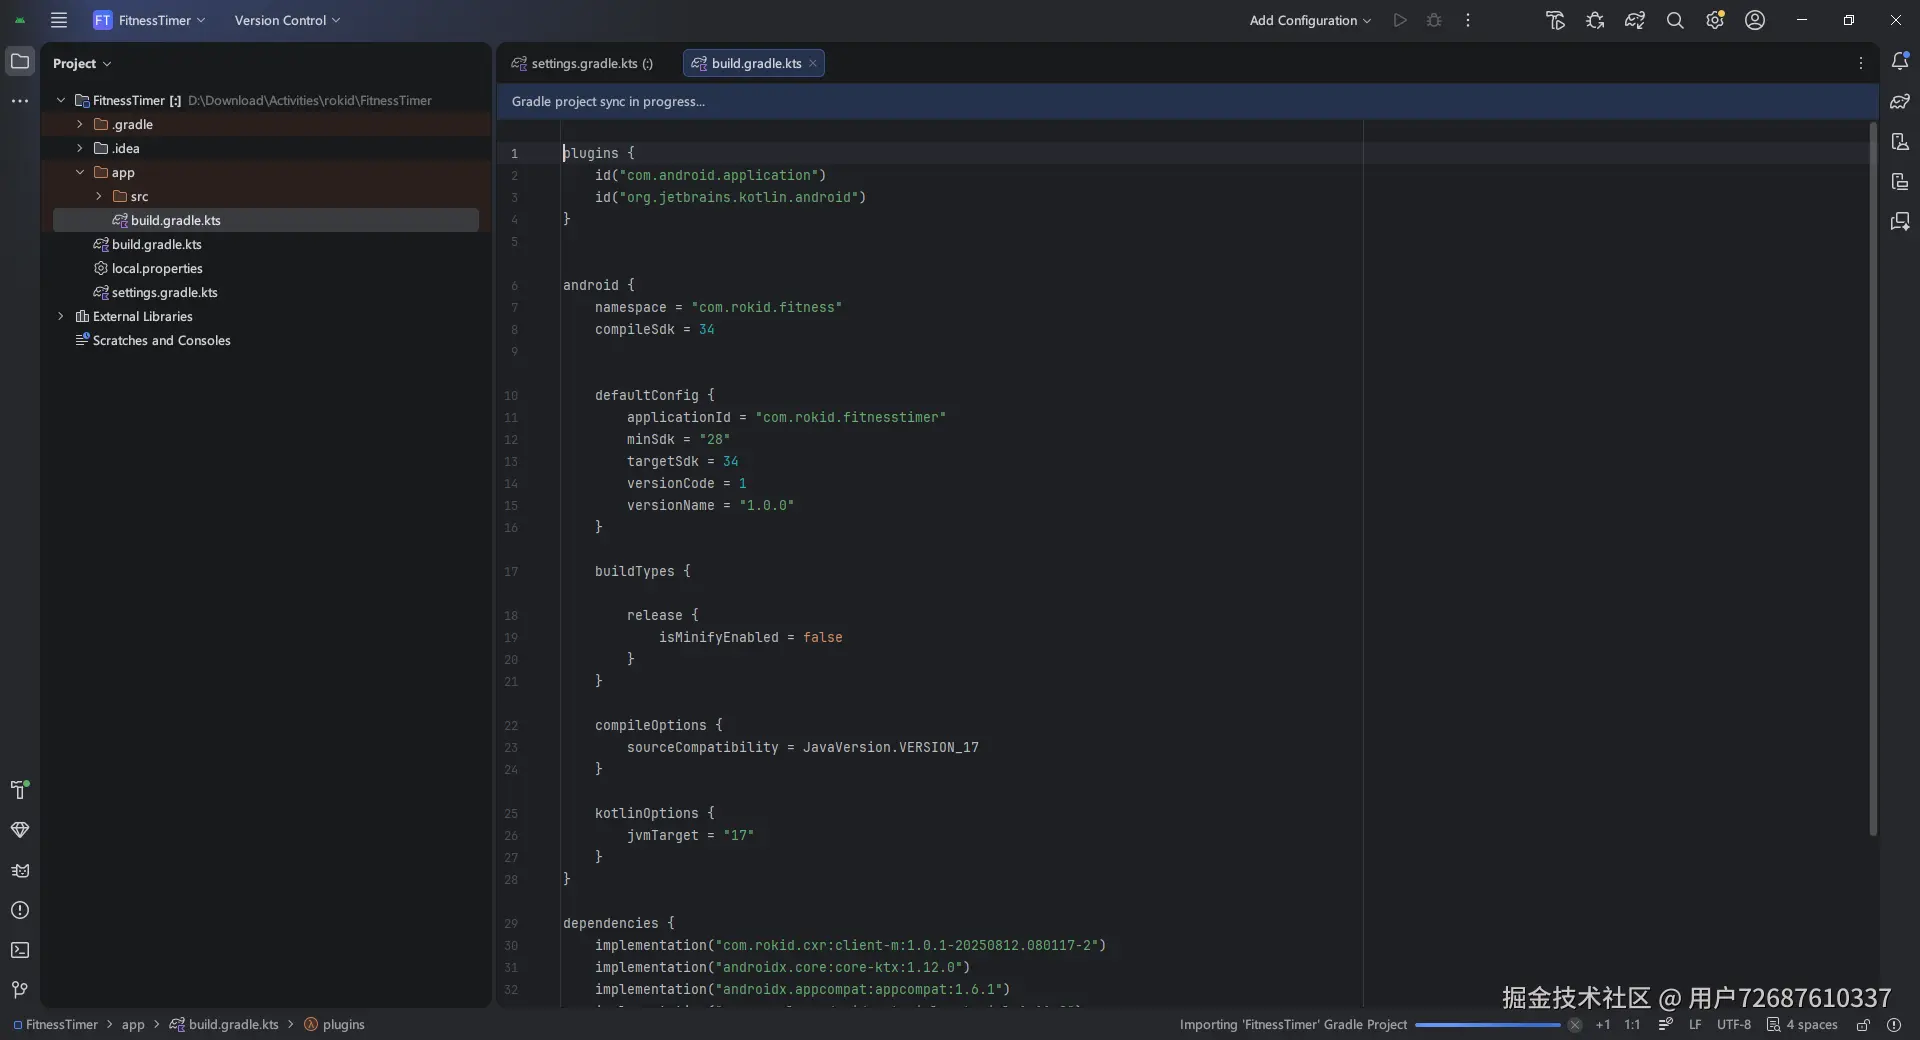Open the Build tool window
Image resolution: width=1920 pixels, height=1040 pixels.
pyautogui.click(x=20, y=790)
